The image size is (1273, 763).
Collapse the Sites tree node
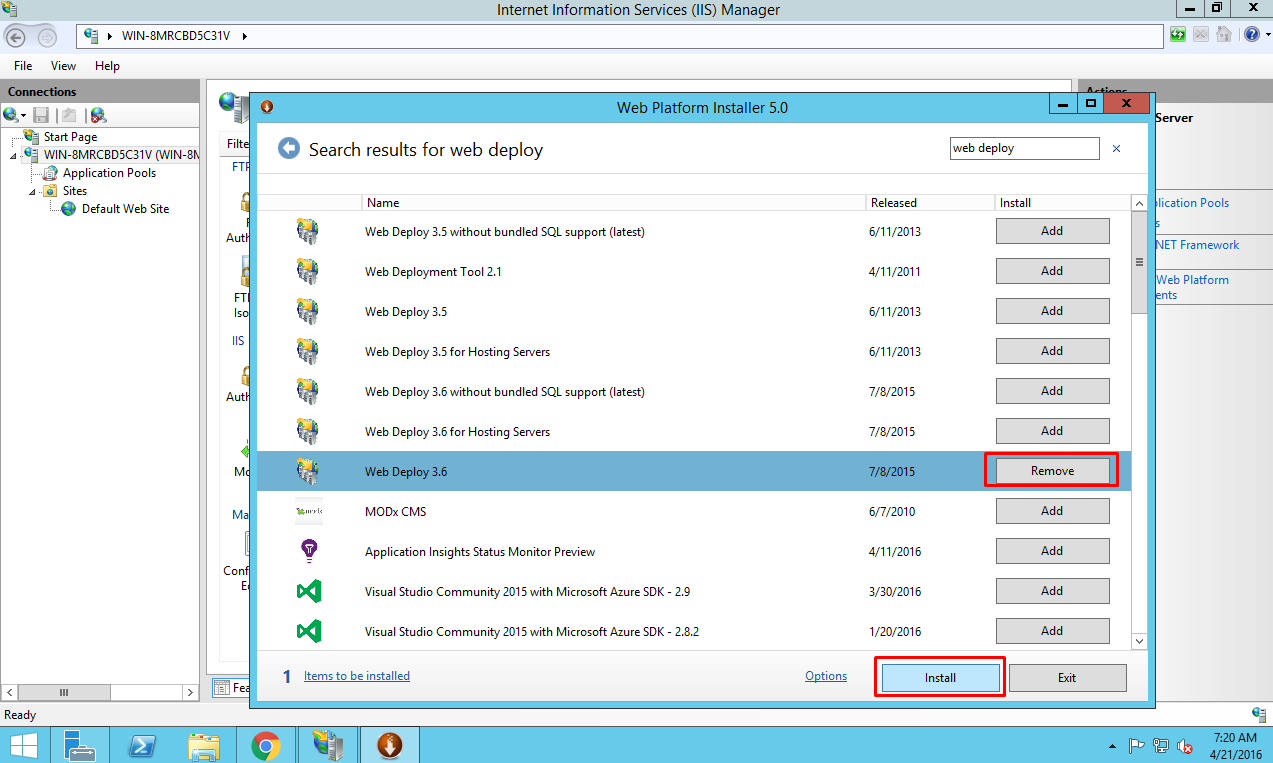pyautogui.click(x=32, y=191)
